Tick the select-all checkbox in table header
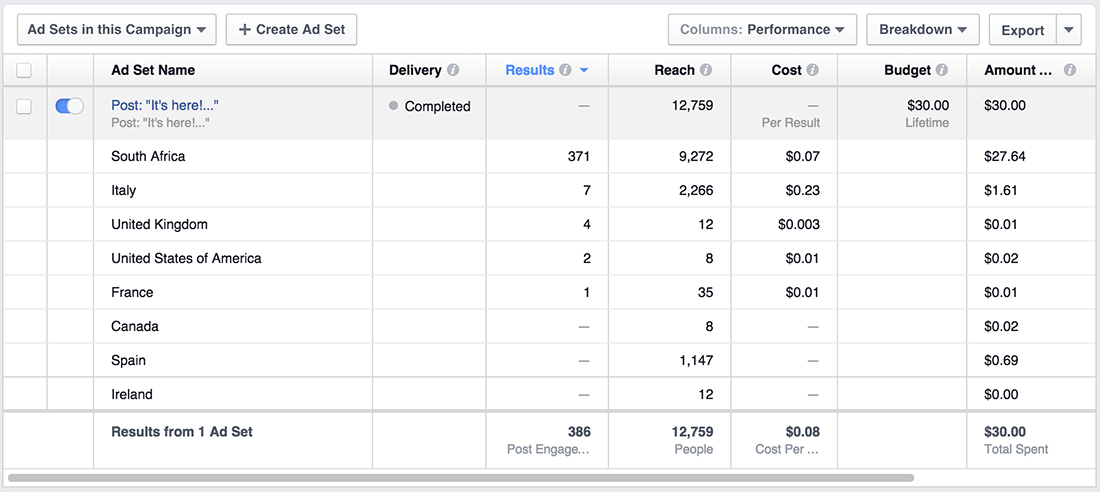 (x=24, y=70)
